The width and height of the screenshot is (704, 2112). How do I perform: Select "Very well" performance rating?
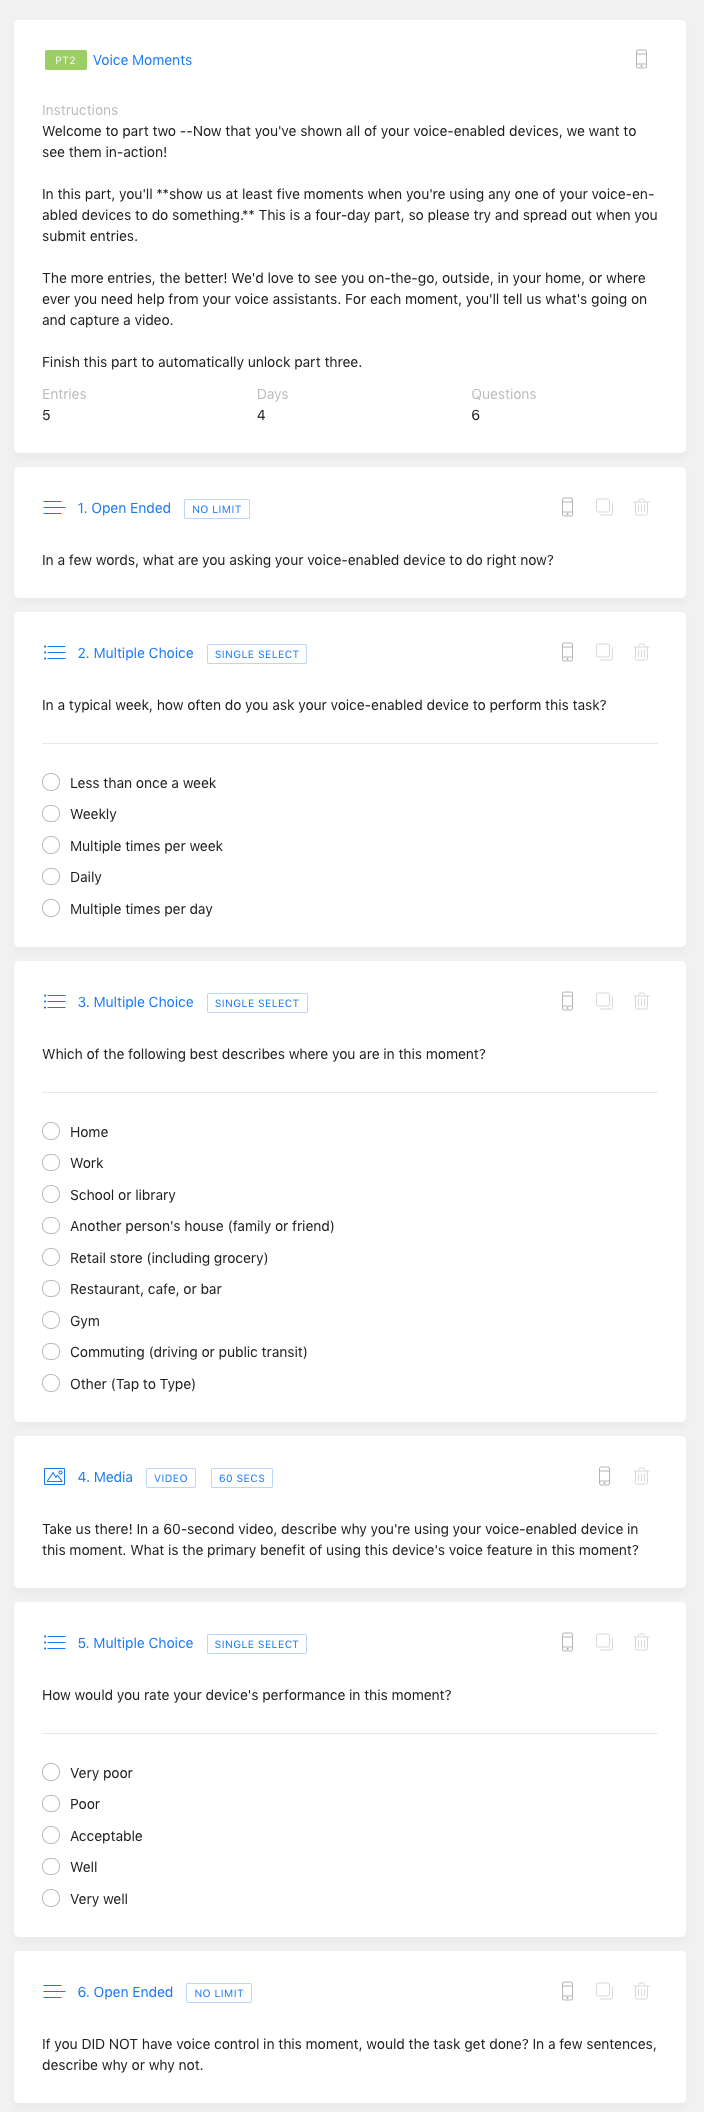point(52,1898)
